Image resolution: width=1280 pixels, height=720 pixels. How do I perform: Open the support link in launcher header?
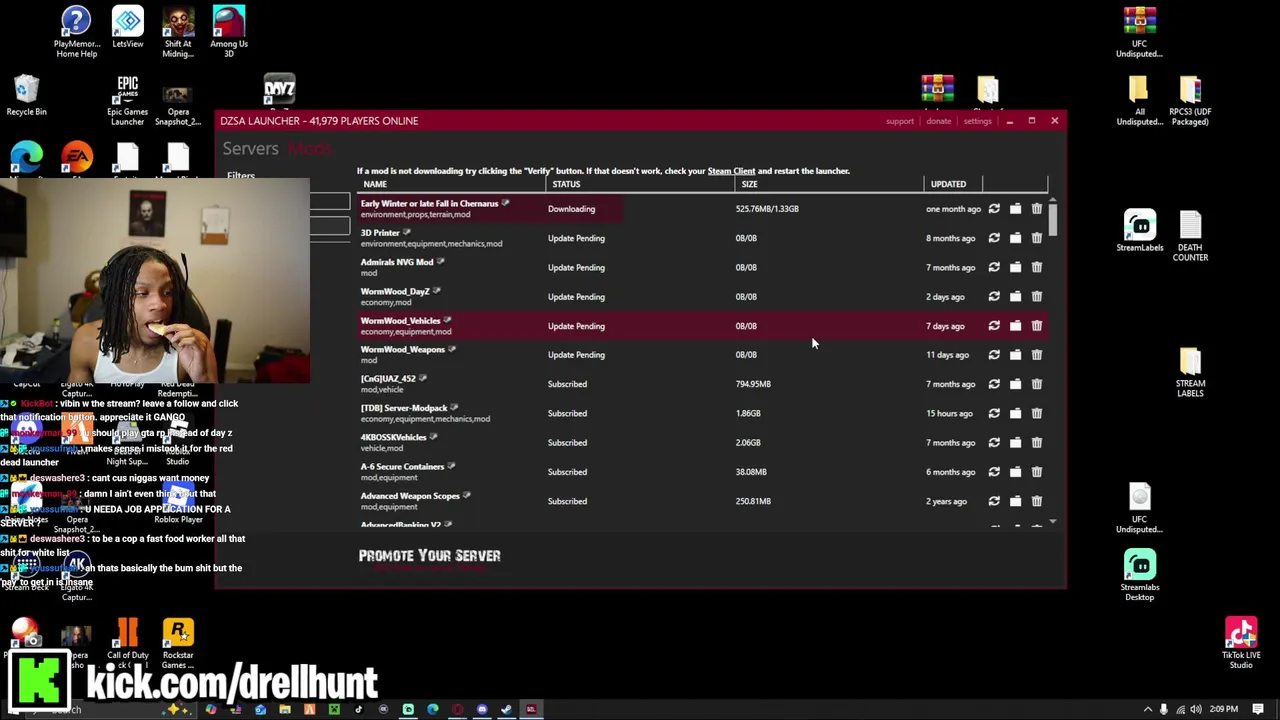pos(900,121)
